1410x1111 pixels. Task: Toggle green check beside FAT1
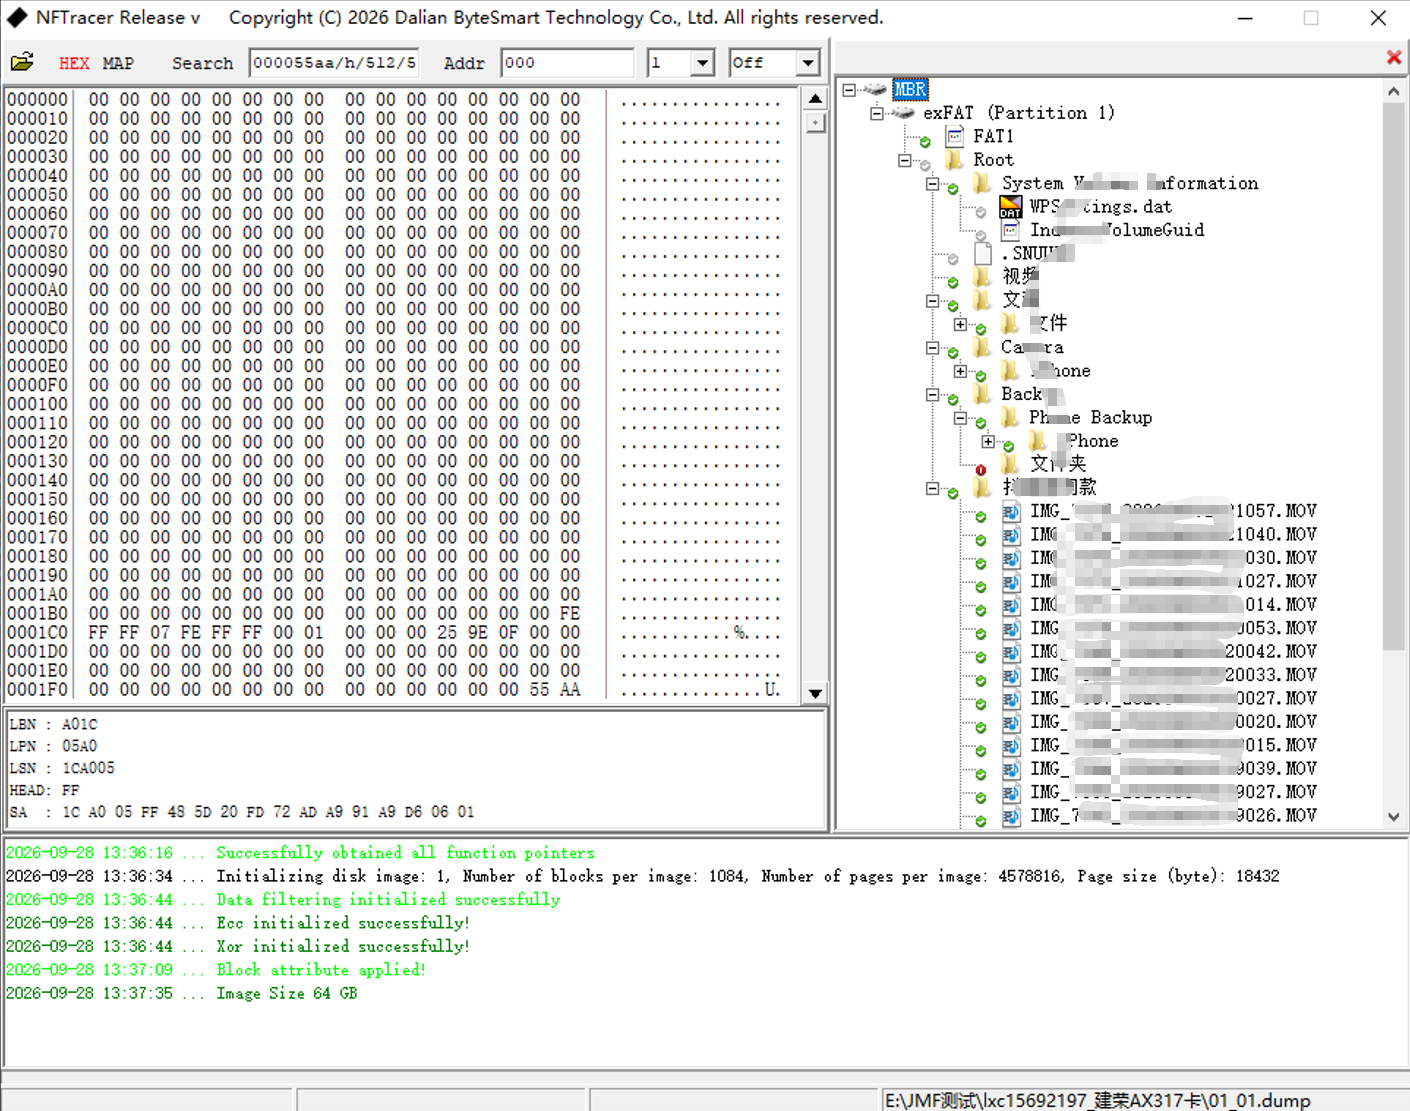pos(925,142)
